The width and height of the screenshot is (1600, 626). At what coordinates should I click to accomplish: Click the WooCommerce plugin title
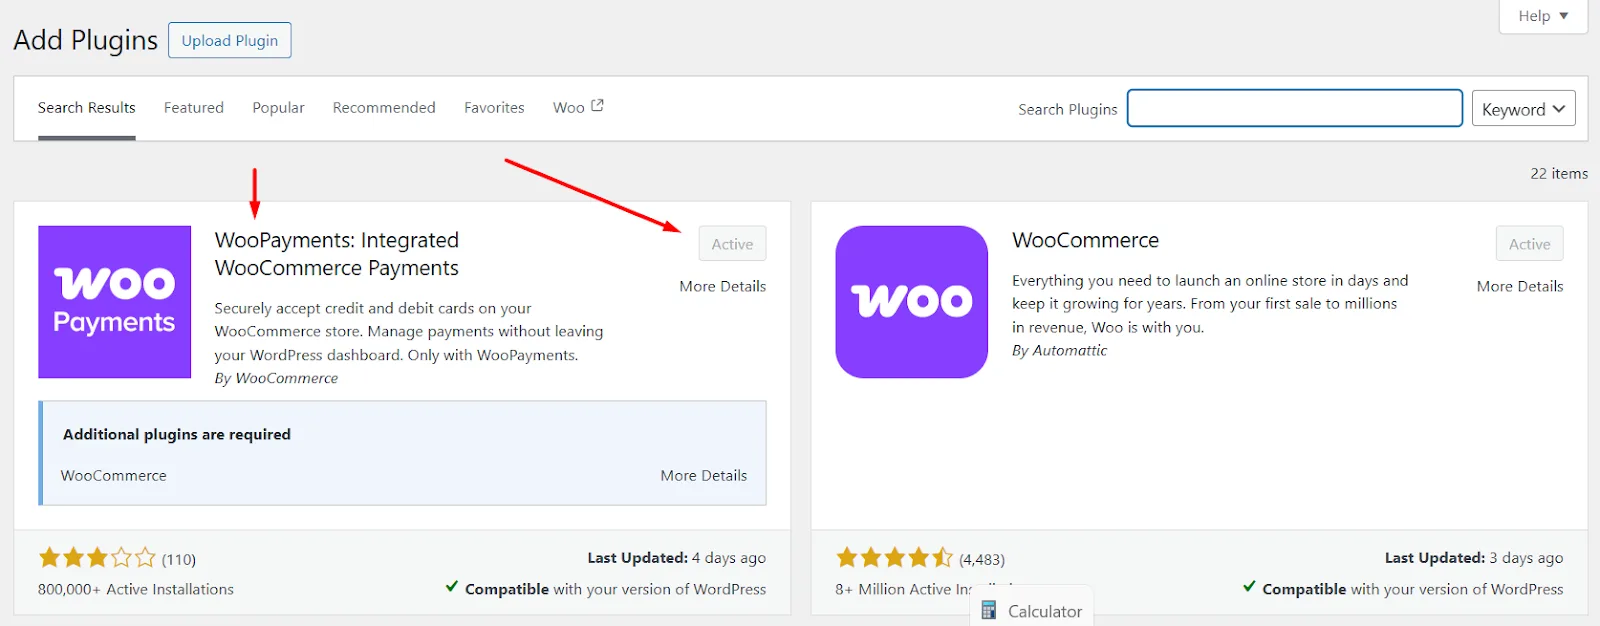[1085, 241]
